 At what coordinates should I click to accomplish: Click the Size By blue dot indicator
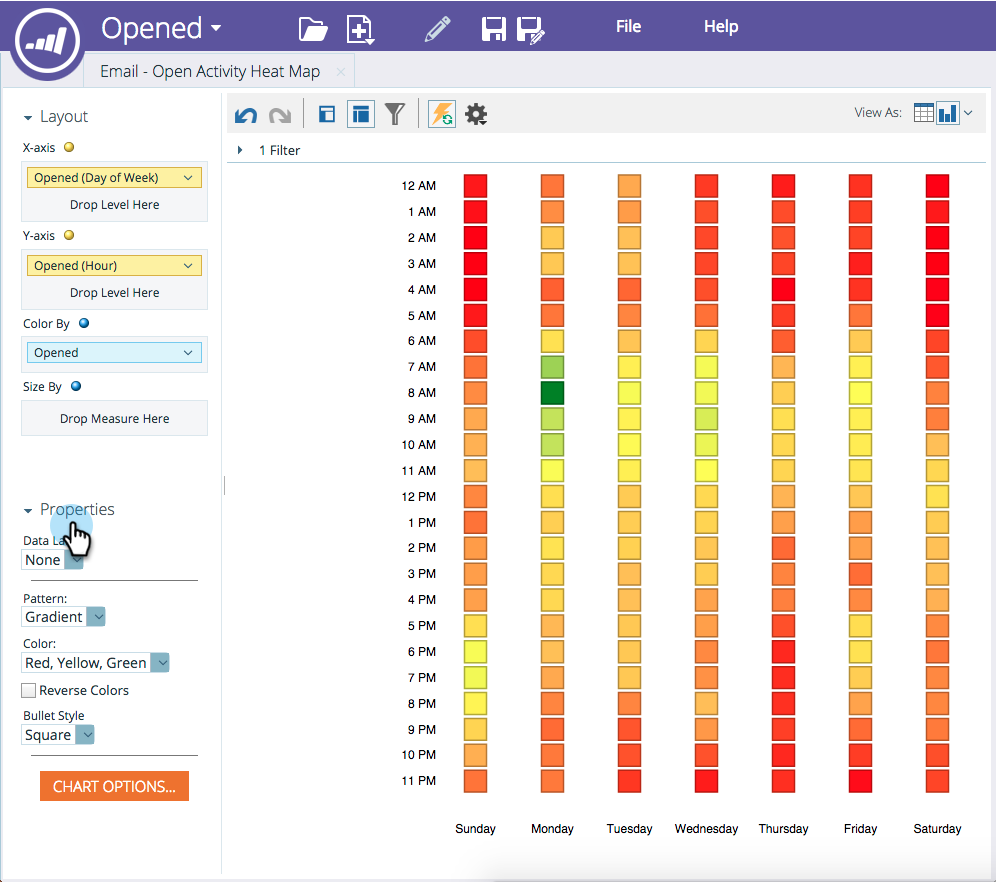(x=76, y=386)
